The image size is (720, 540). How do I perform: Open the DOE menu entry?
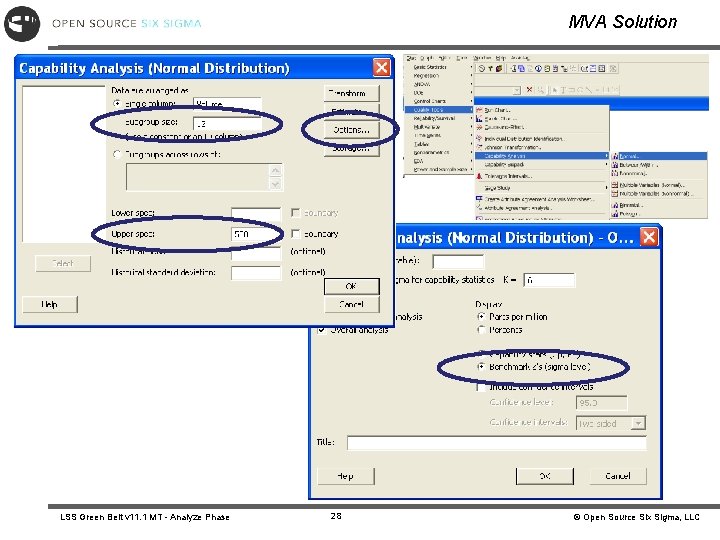click(x=439, y=93)
